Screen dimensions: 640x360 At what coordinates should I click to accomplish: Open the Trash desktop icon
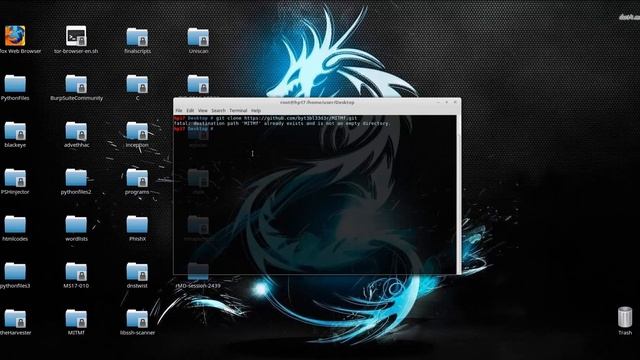click(x=625, y=317)
